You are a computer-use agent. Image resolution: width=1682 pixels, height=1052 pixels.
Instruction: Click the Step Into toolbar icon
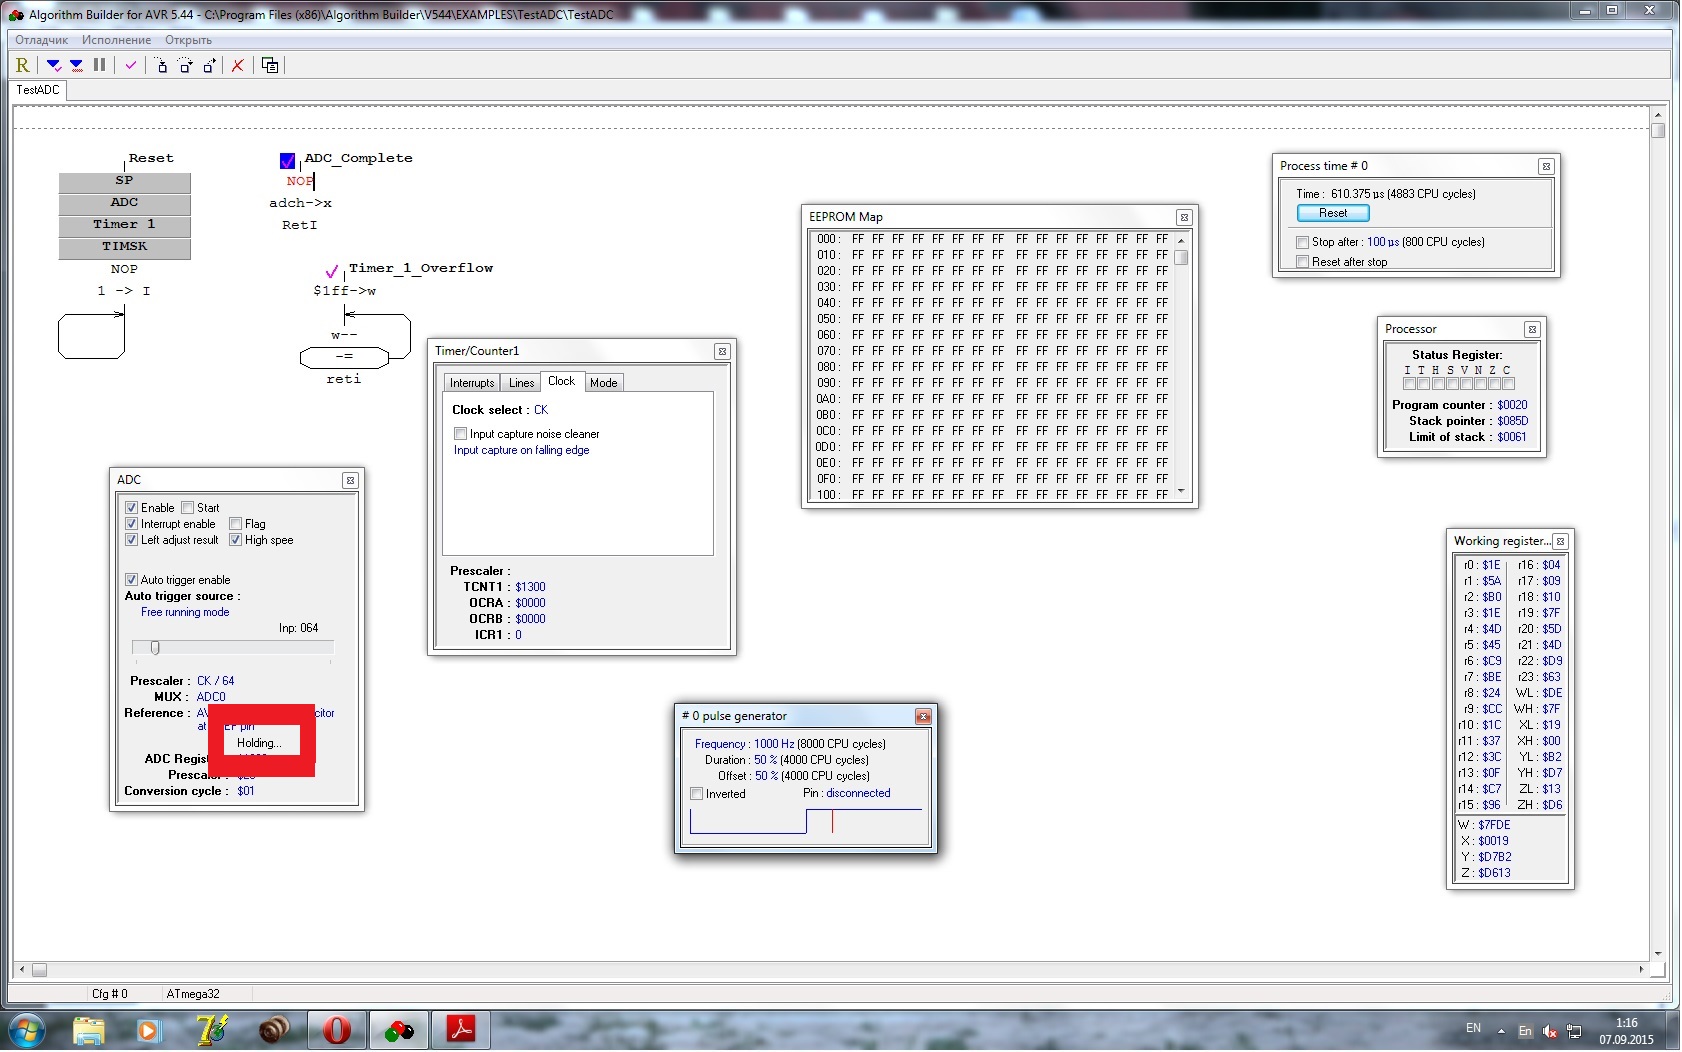tap(162, 65)
